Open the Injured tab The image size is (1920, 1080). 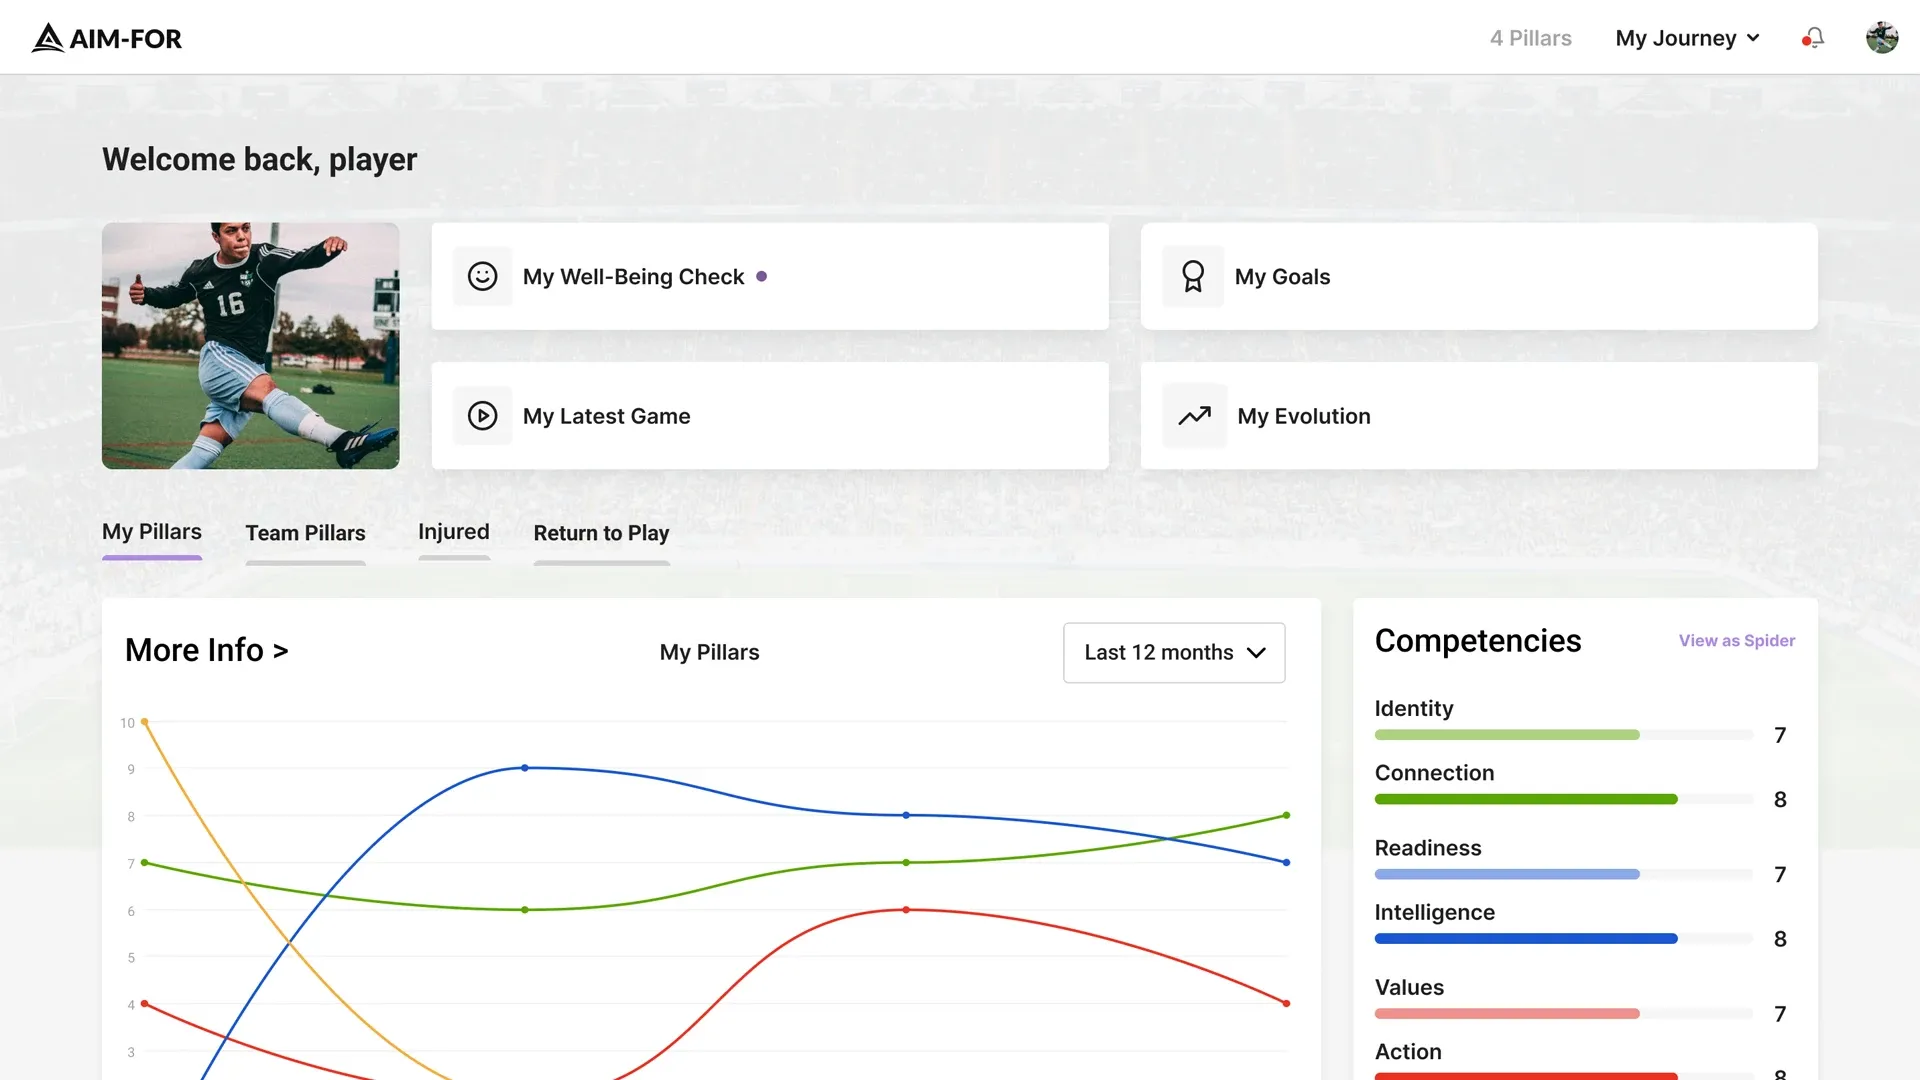click(454, 531)
